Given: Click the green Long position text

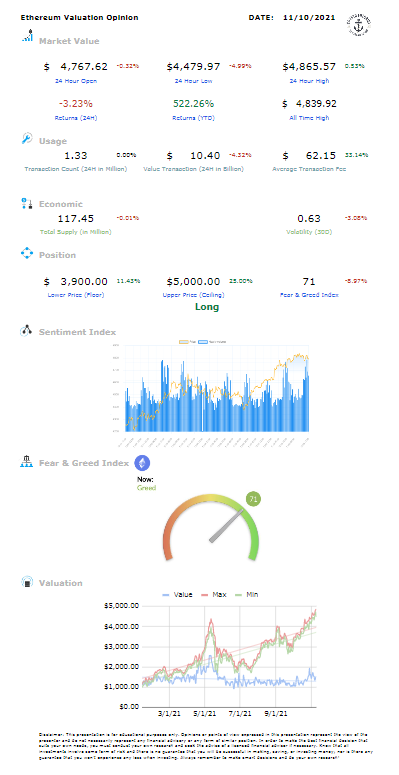Looking at the screenshot, I should 207,307.
